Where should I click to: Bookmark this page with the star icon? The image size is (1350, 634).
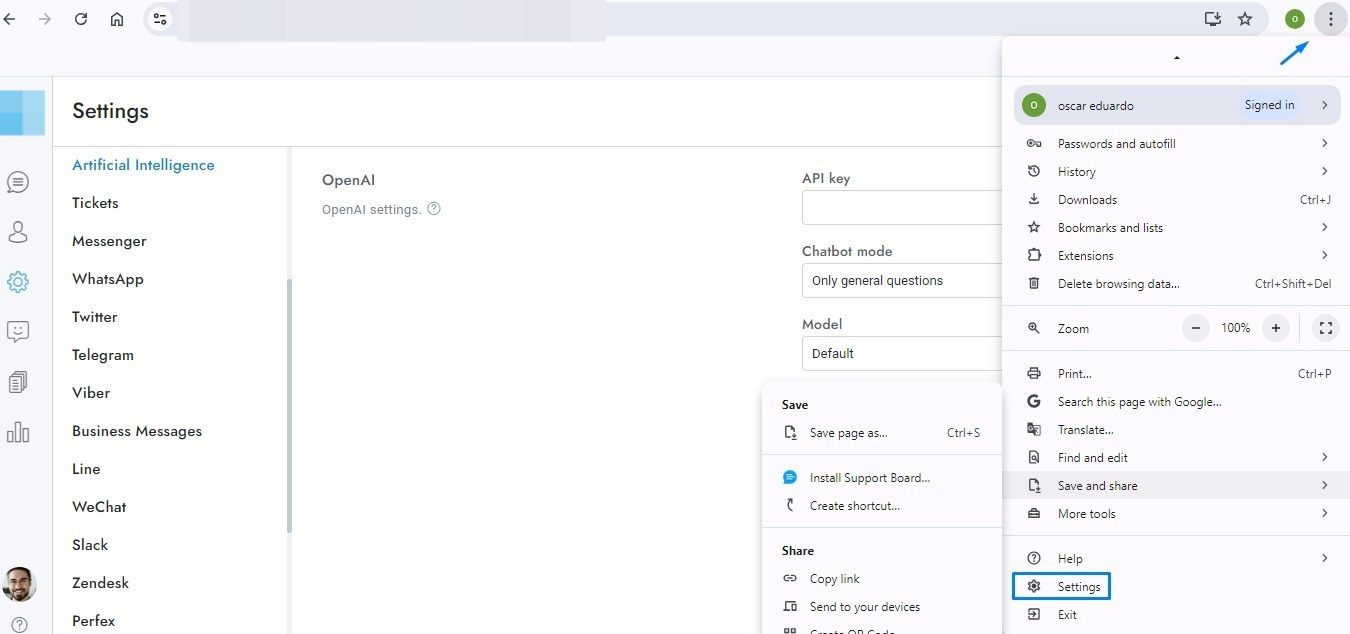[x=1245, y=19]
